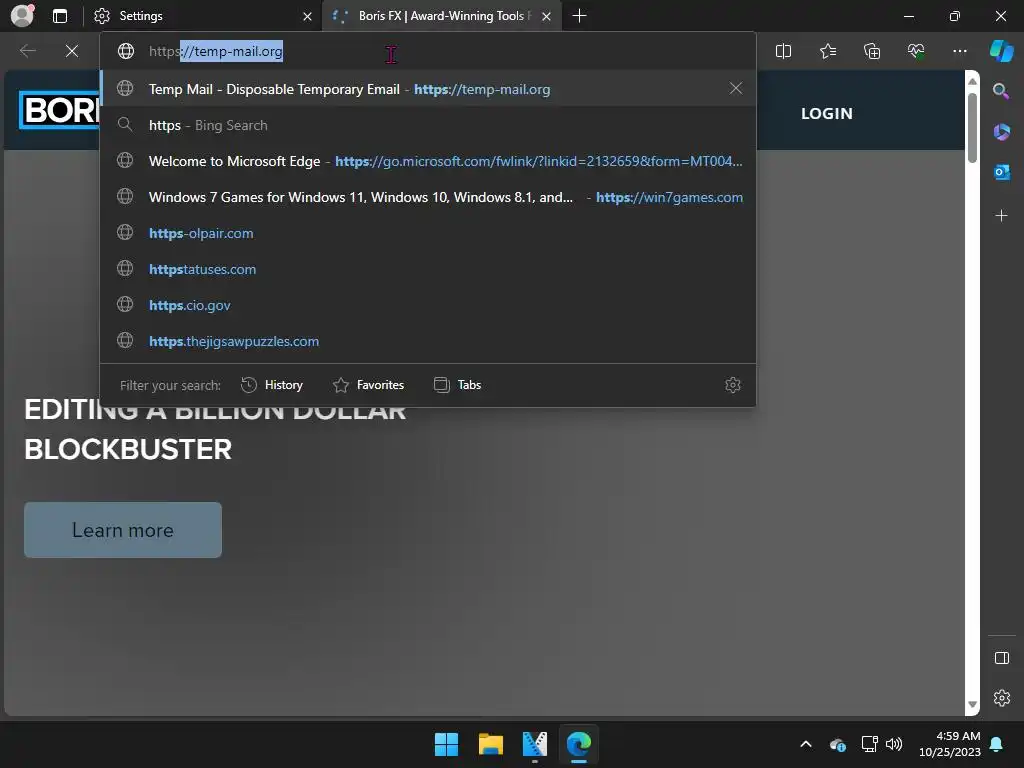Choose https.cio.gov suggestion

pyautogui.click(x=428, y=304)
